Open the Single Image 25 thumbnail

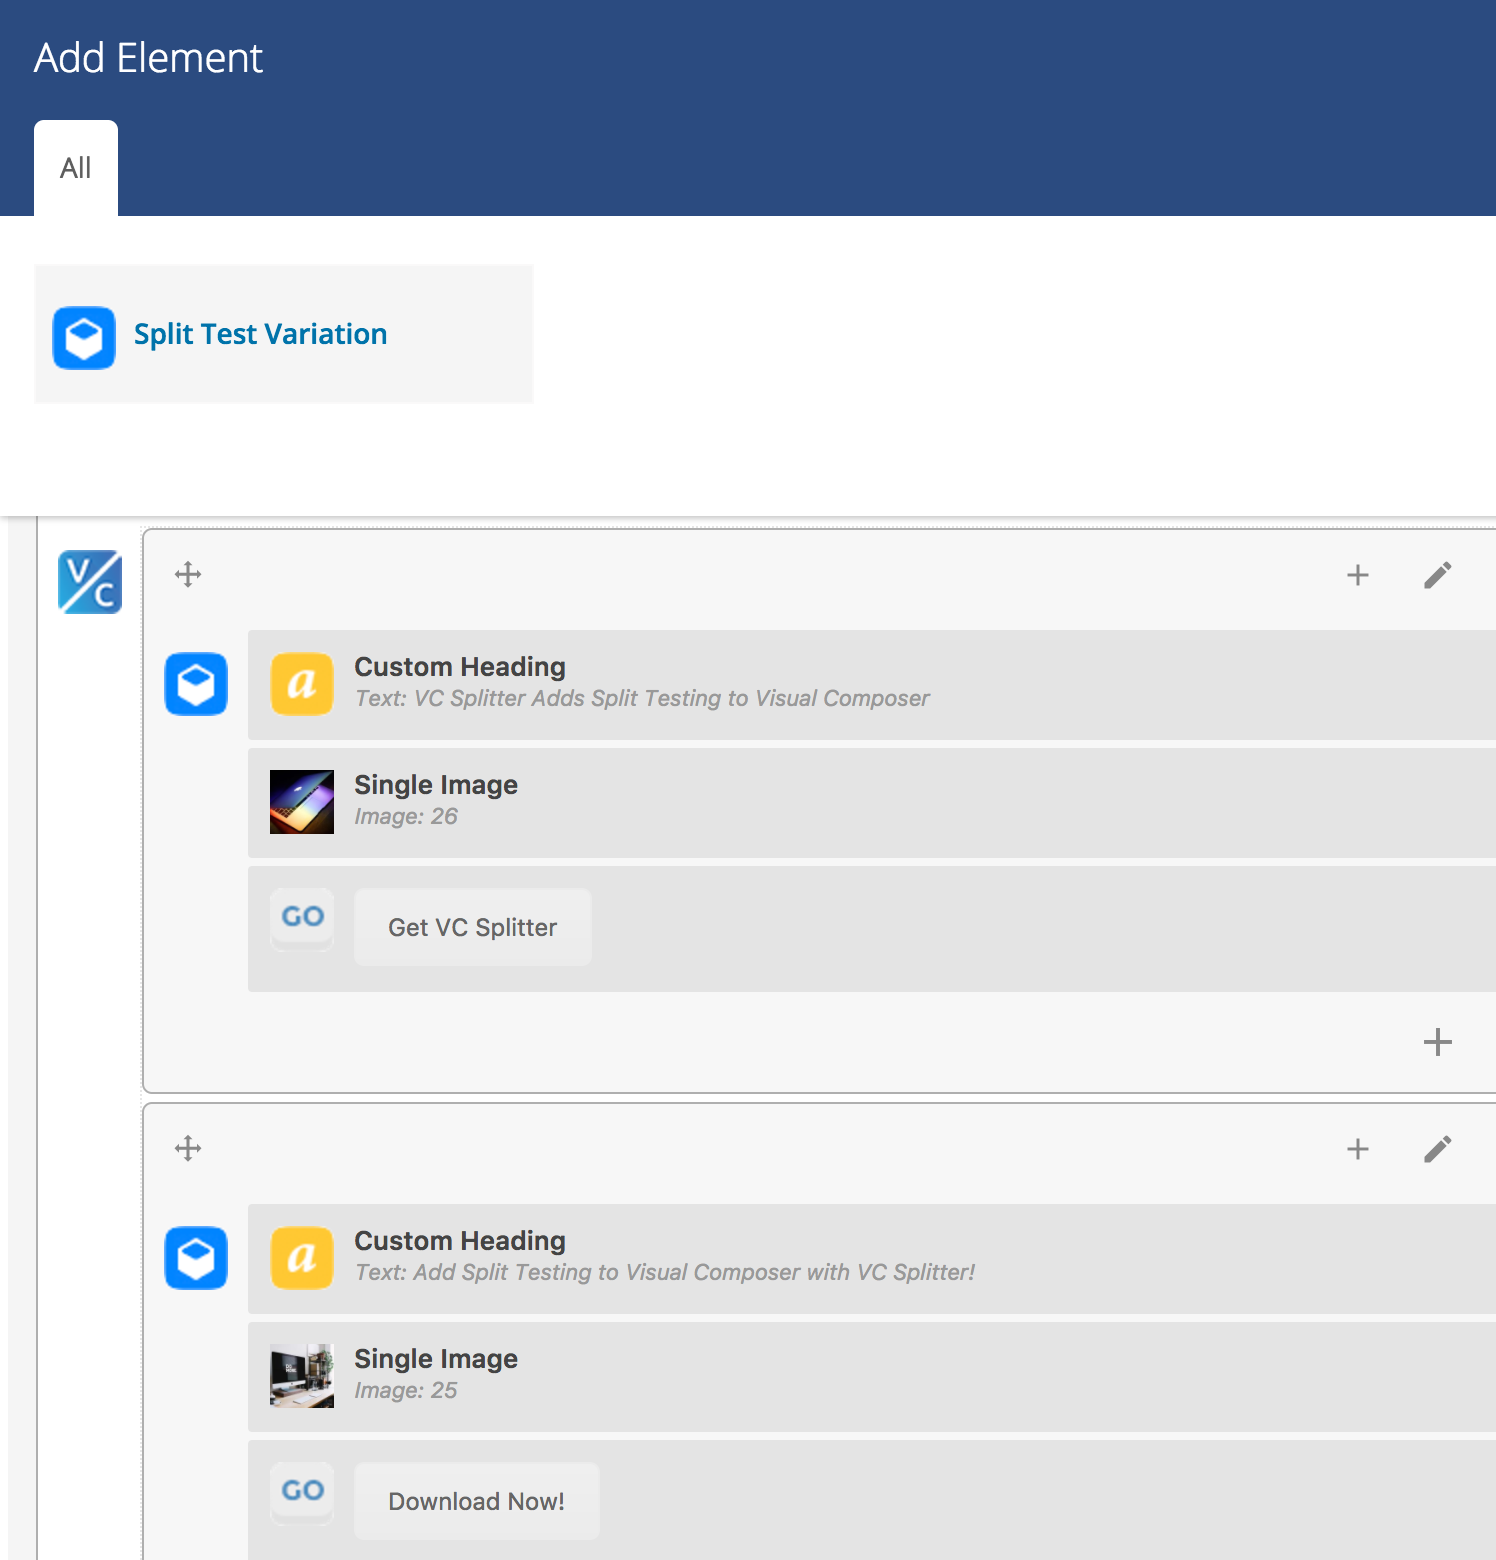[302, 1376]
